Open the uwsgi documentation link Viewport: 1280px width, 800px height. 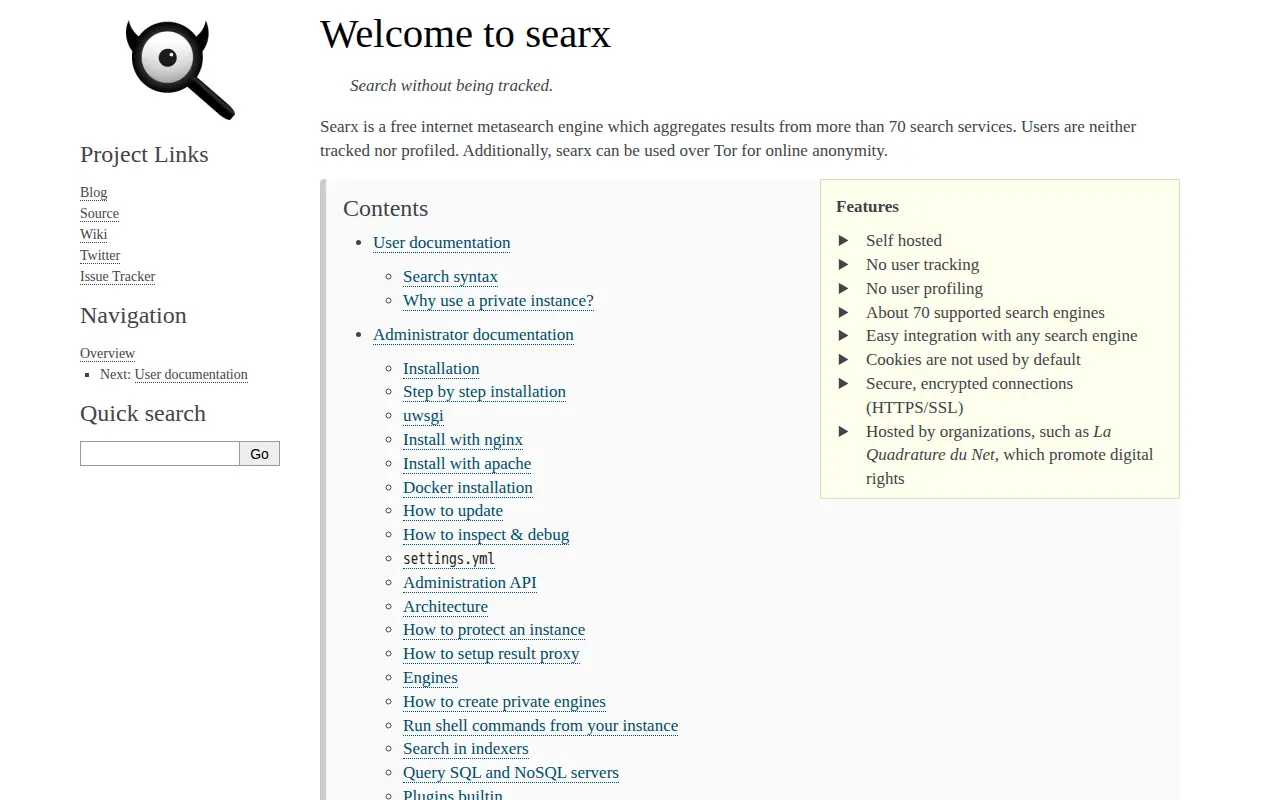coord(423,415)
